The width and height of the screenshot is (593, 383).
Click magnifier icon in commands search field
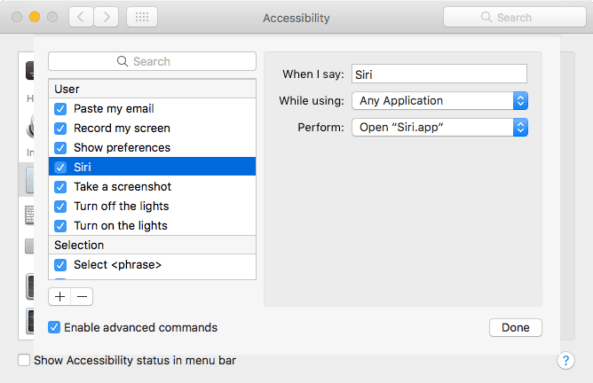click(x=122, y=61)
